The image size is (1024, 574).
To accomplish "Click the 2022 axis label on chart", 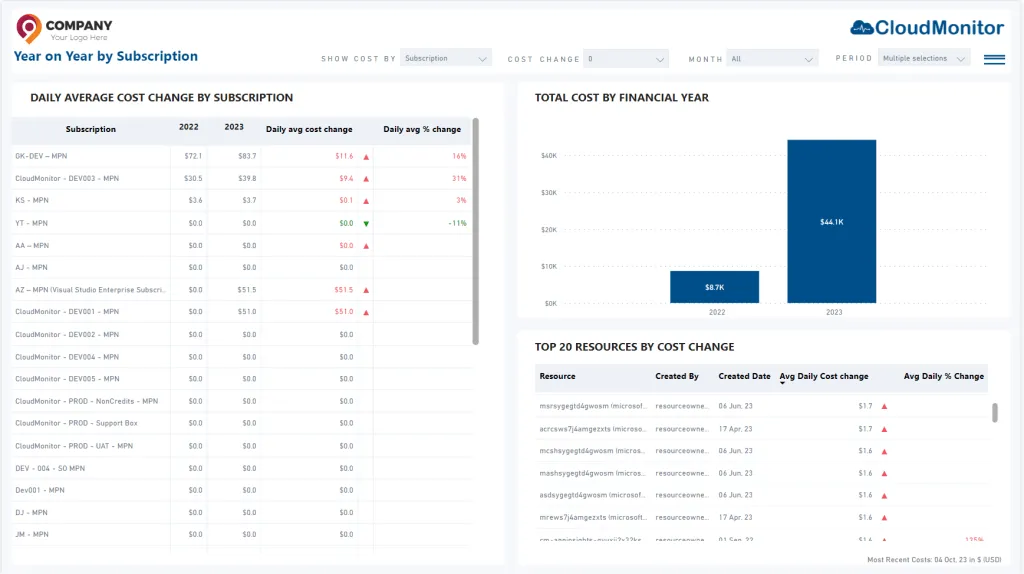I will [x=717, y=312].
